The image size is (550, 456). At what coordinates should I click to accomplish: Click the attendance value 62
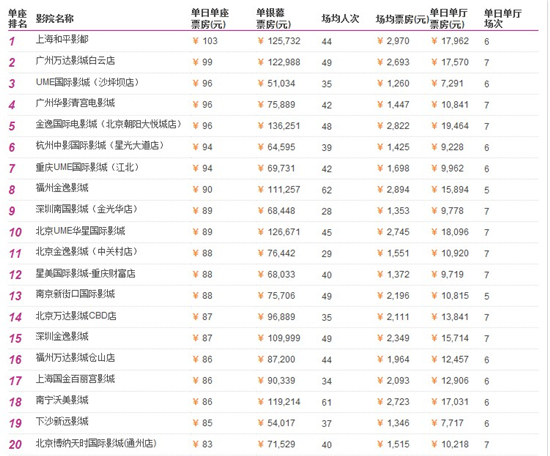(327, 190)
